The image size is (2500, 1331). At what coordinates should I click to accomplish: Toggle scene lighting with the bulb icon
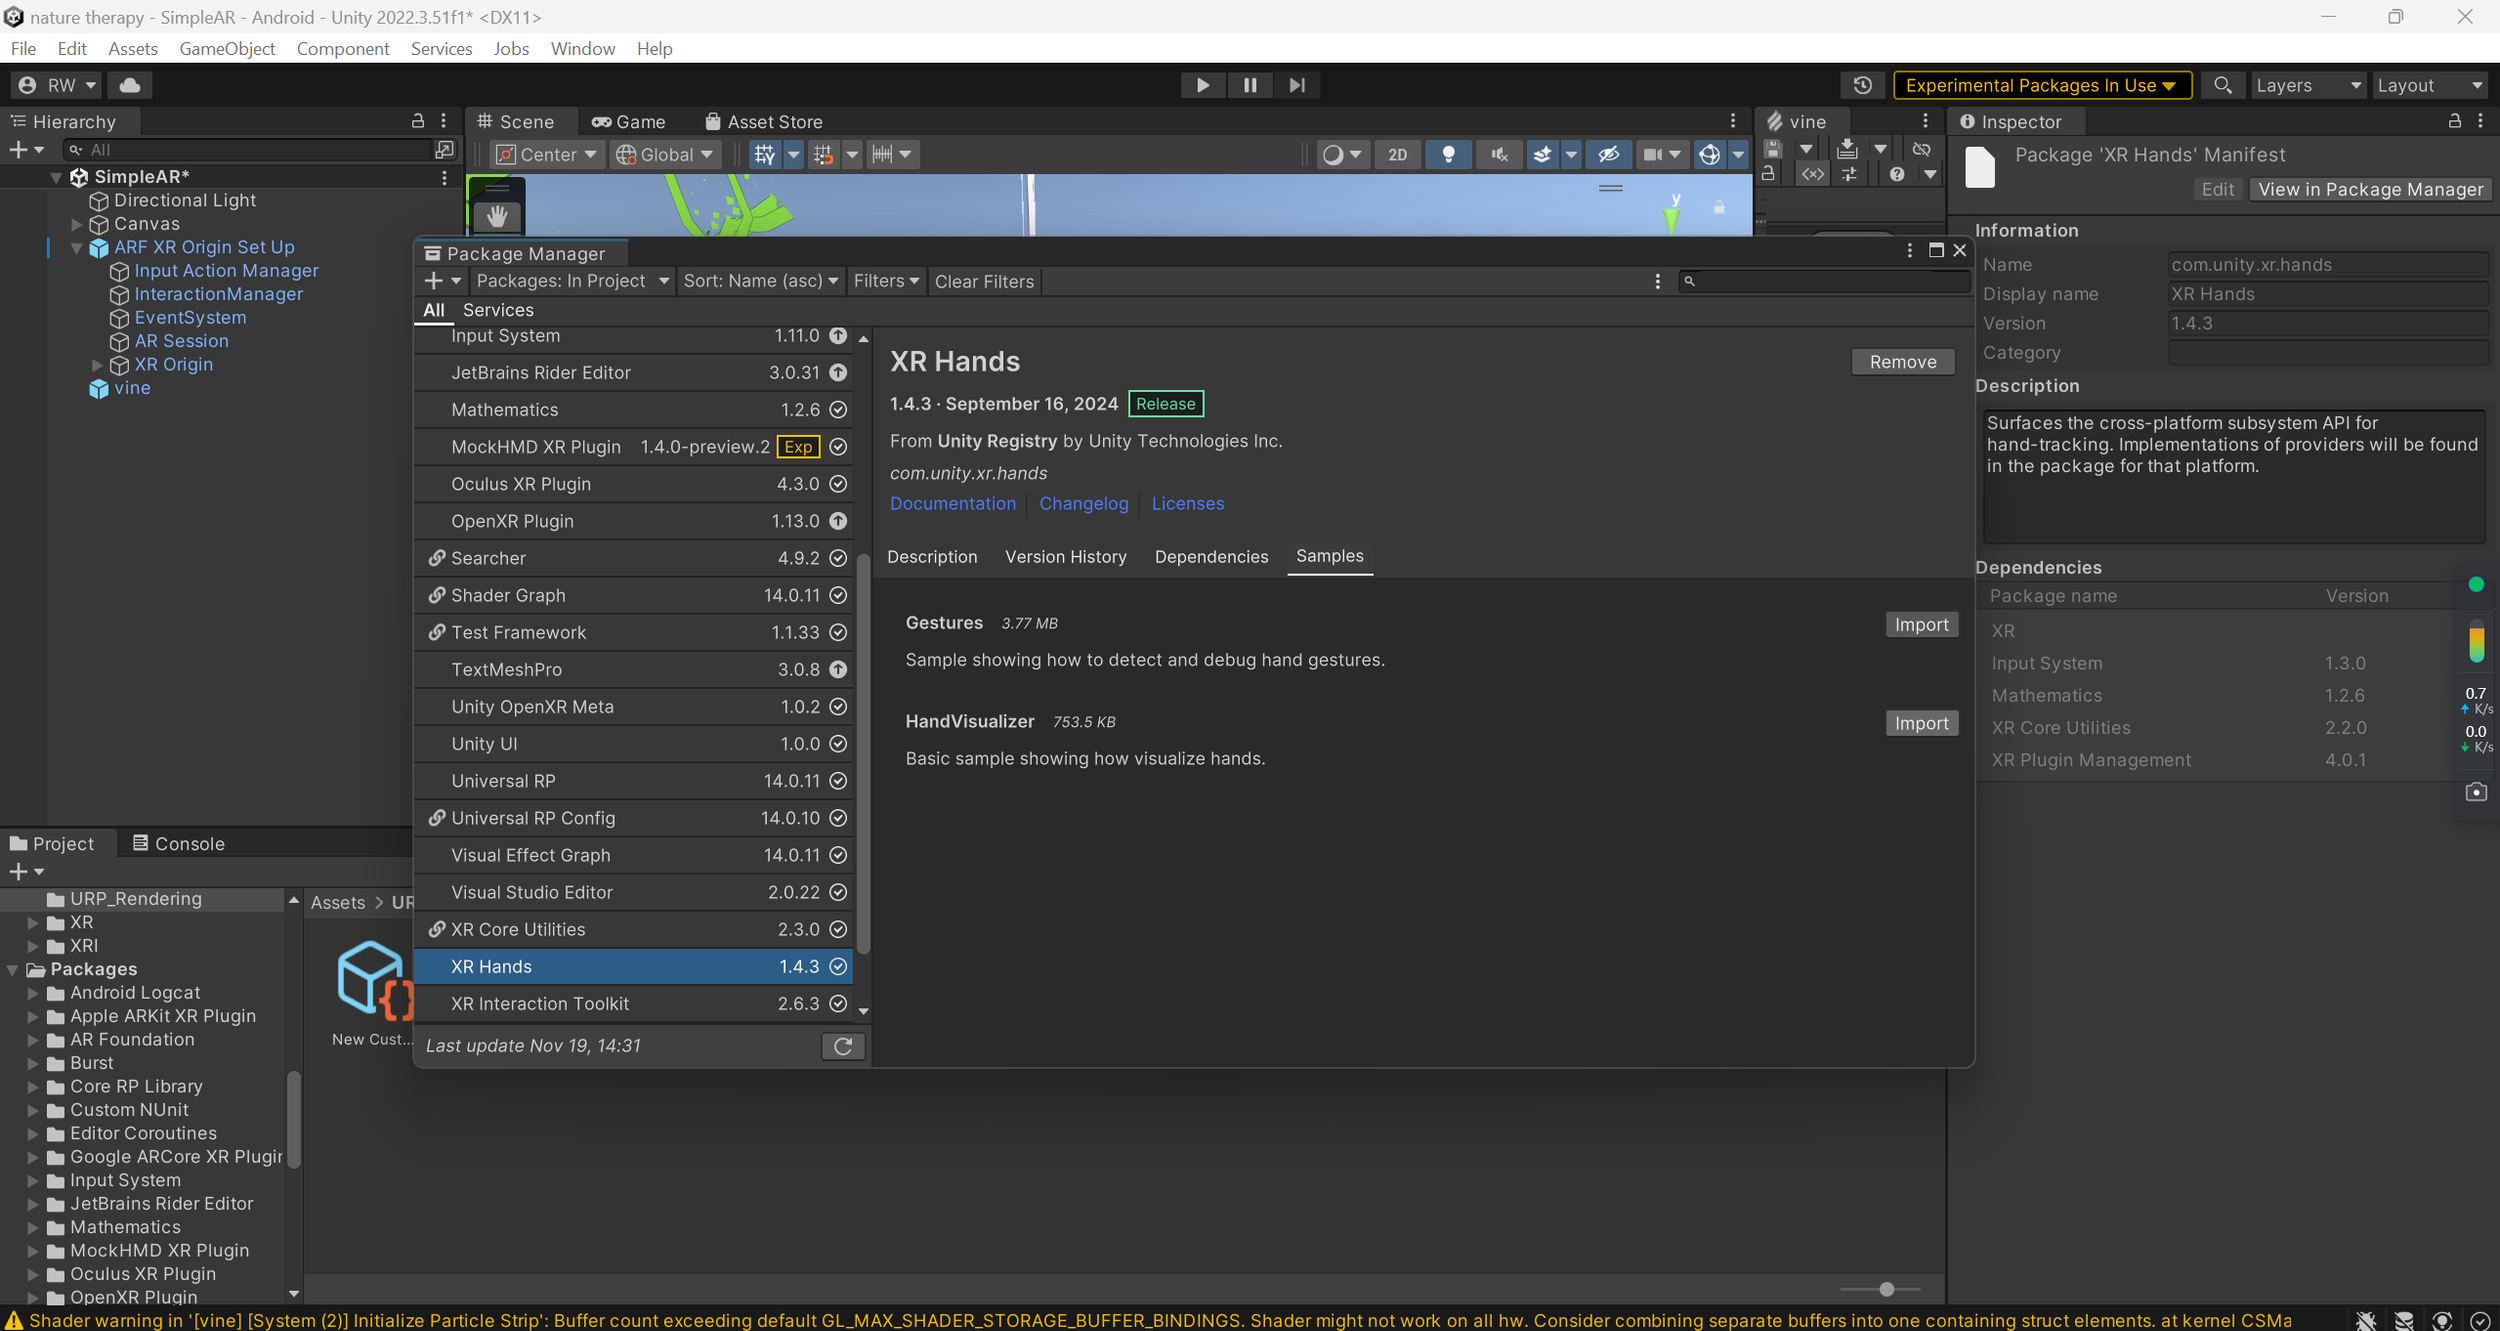tap(1448, 154)
